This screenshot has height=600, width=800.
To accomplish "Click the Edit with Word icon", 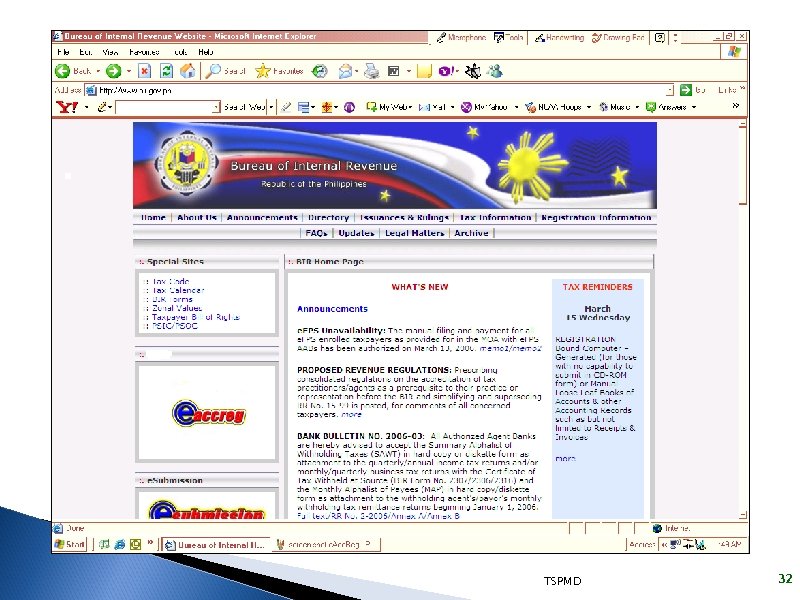I will (x=393, y=71).
